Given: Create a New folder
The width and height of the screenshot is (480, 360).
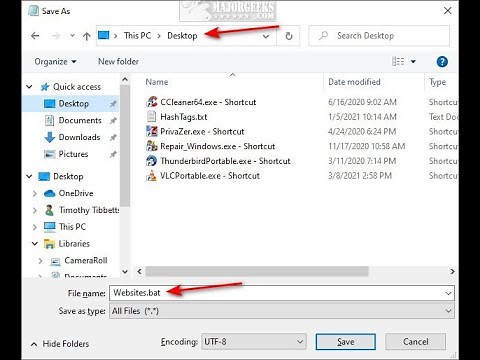Looking at the screenshot, I should click(x=118, y=61).
